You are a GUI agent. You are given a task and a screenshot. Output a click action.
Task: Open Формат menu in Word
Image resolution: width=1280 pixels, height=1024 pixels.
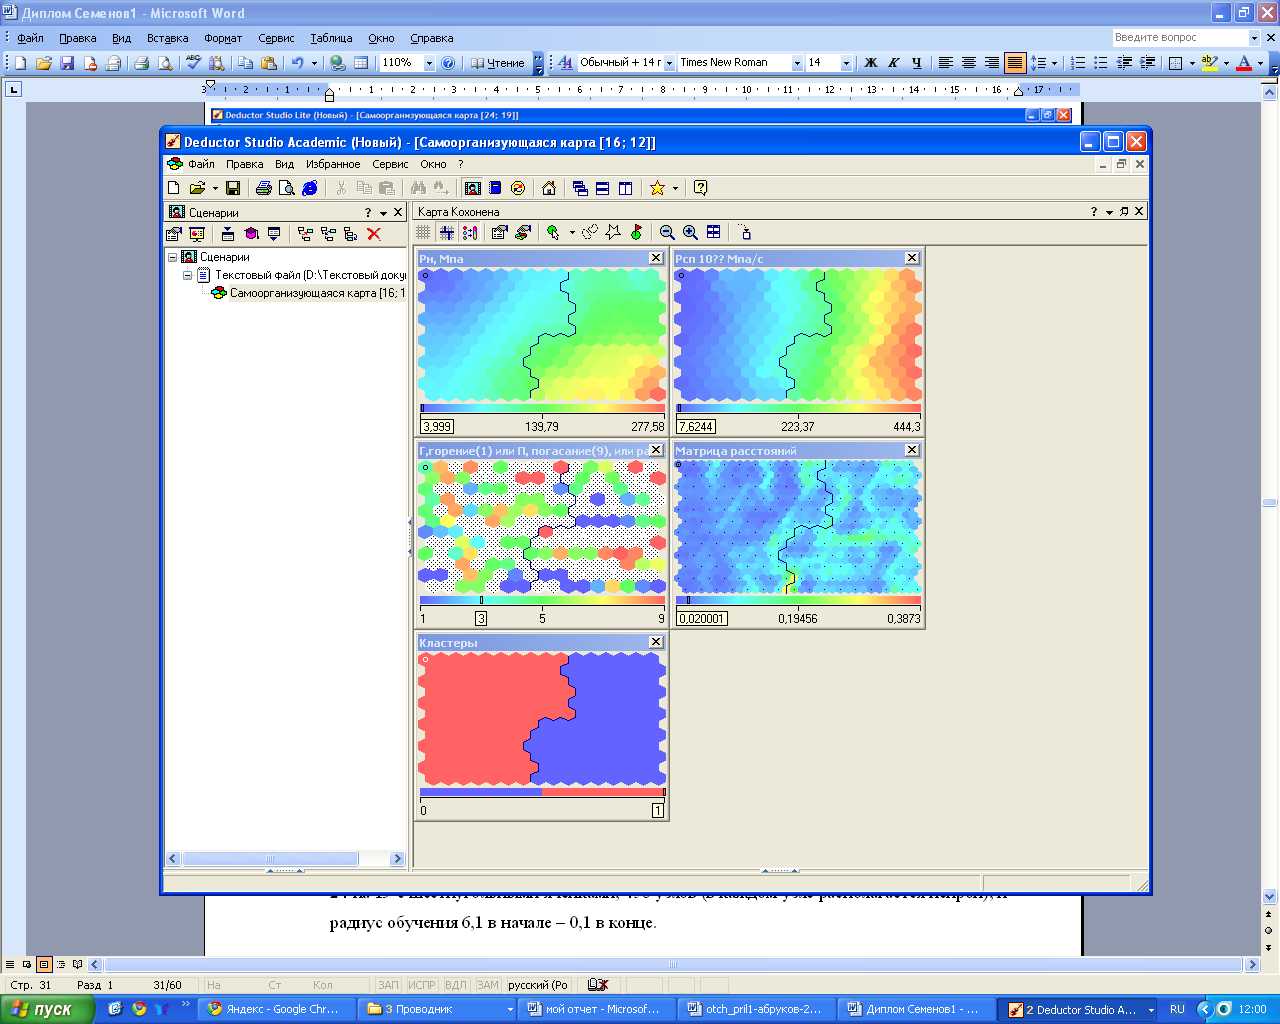pos(223,38)
